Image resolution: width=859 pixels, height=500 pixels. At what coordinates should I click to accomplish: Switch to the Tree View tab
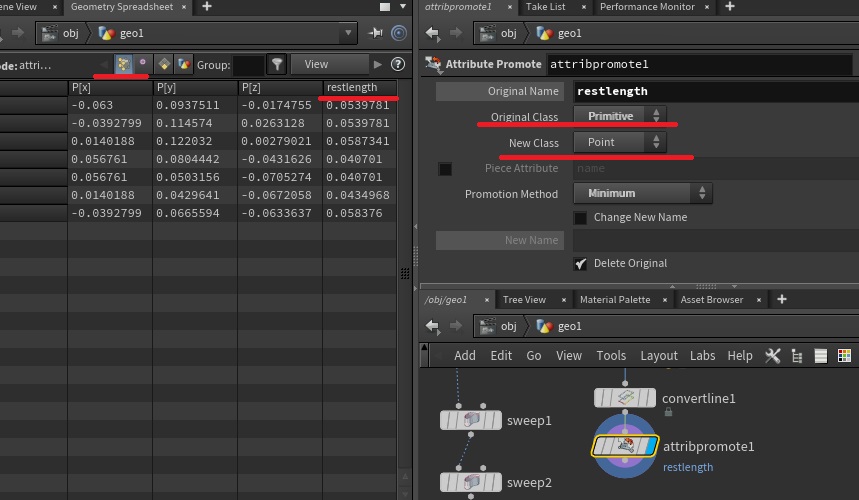[x=524, y=300]
